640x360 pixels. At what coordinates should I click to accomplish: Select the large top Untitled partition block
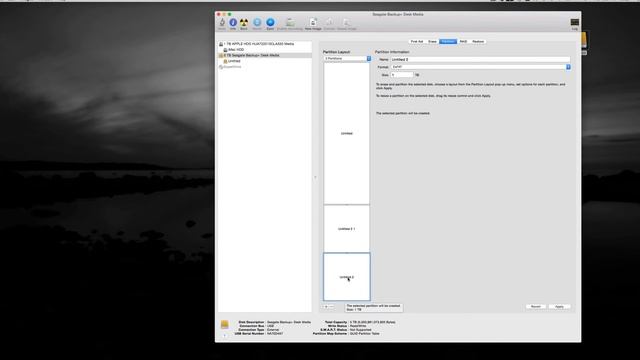(347, 133)
